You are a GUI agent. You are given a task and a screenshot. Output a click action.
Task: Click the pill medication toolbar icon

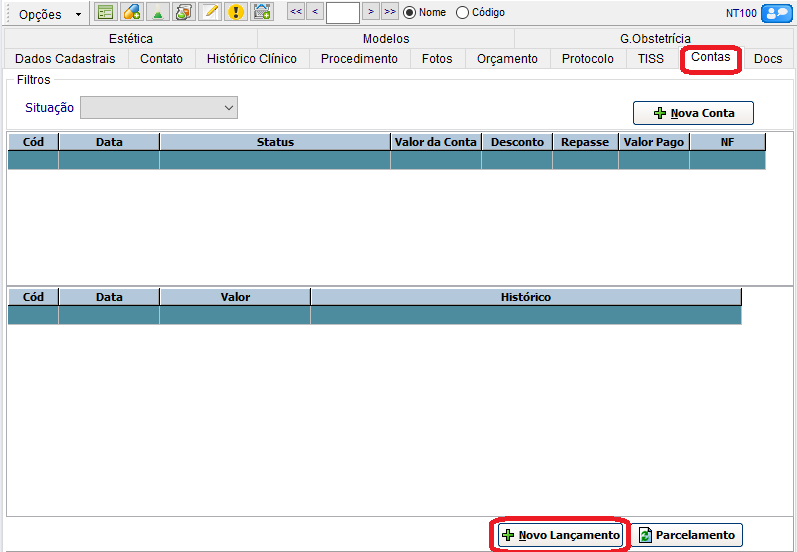coord(131,13)
